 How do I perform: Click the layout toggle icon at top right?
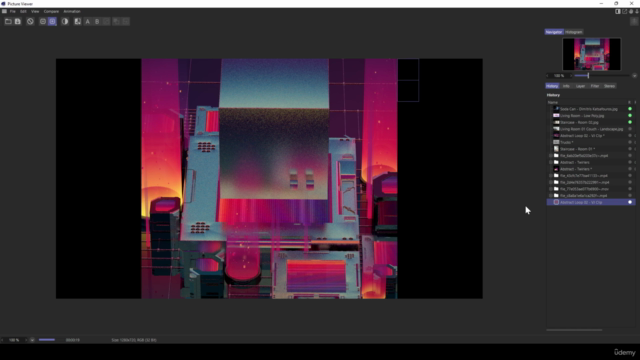[x=618, y=11]
